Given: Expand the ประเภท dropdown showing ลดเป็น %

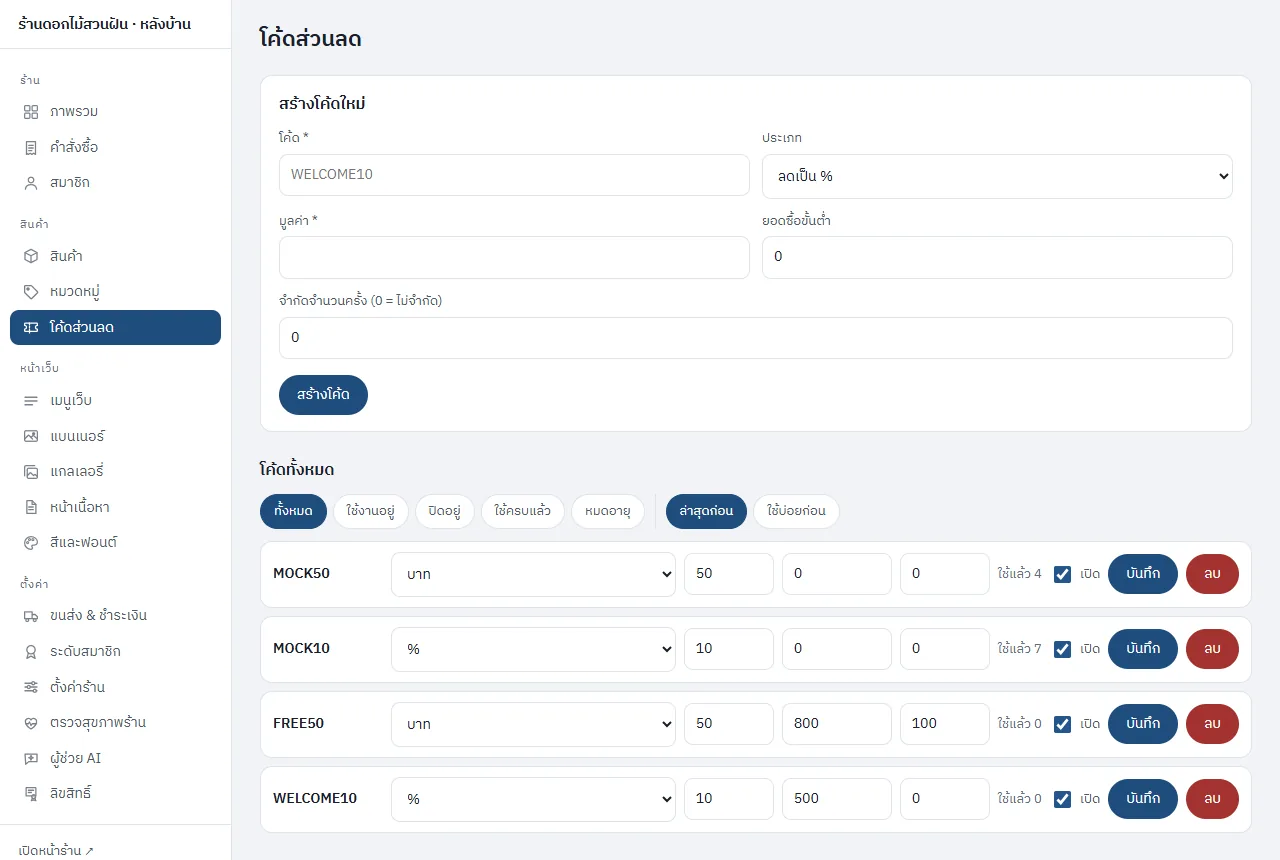Looking at the screenshot, I should 997,176.
